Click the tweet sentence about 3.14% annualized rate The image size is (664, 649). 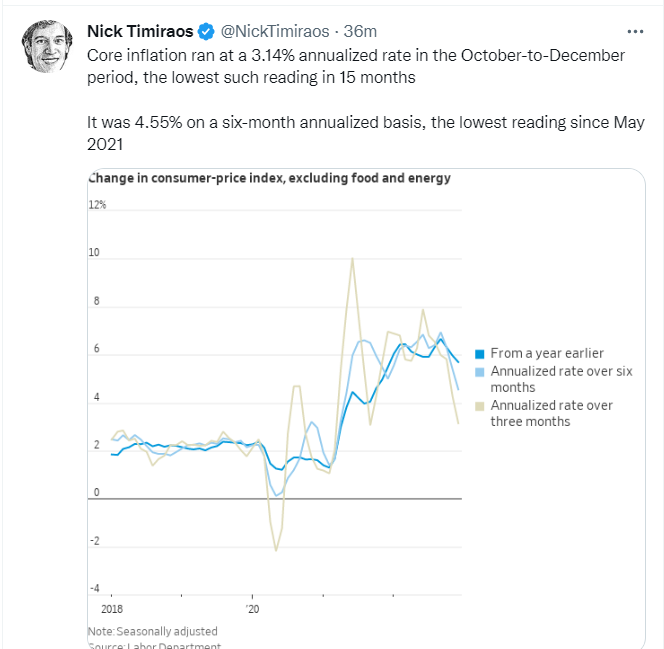click(x=357, y=65)
